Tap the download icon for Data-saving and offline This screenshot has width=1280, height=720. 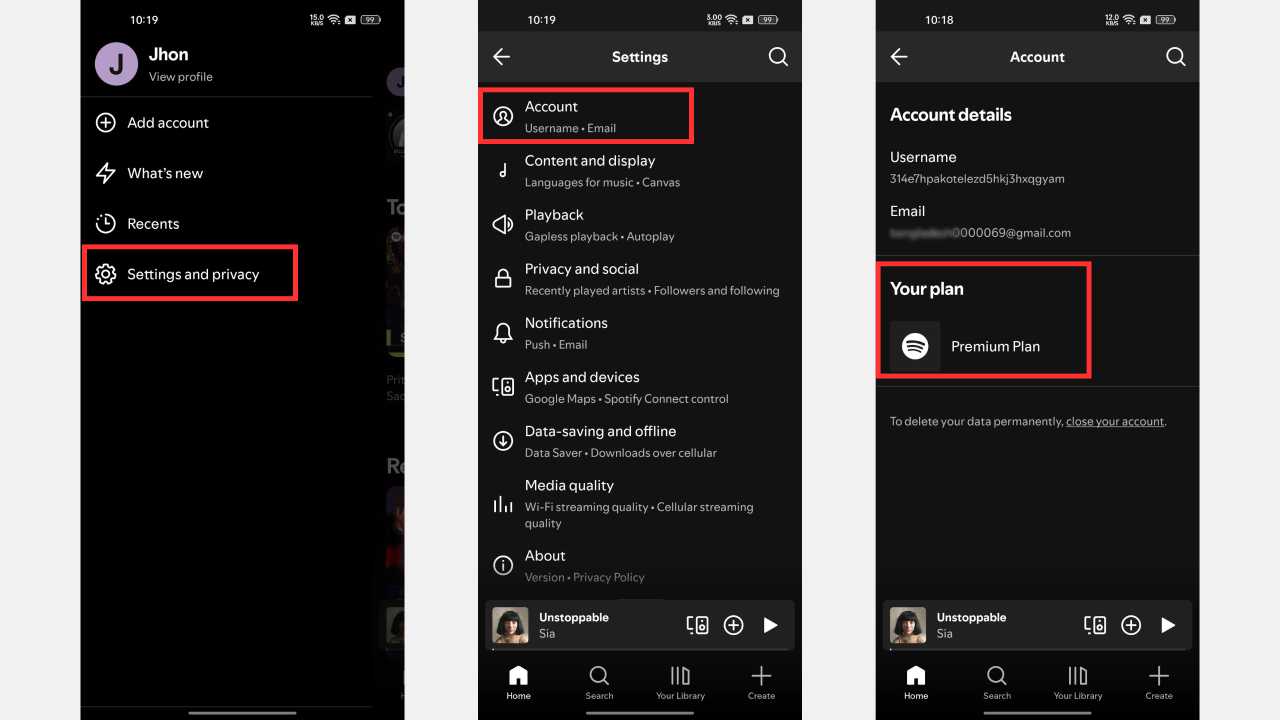[x=503, y=441]
